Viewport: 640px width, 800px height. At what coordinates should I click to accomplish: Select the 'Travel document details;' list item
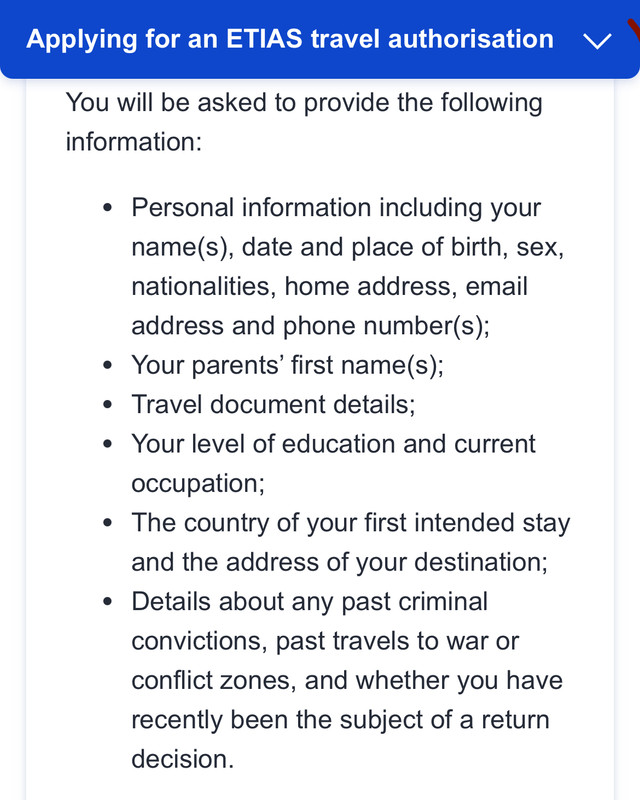(x=273, y=405)
